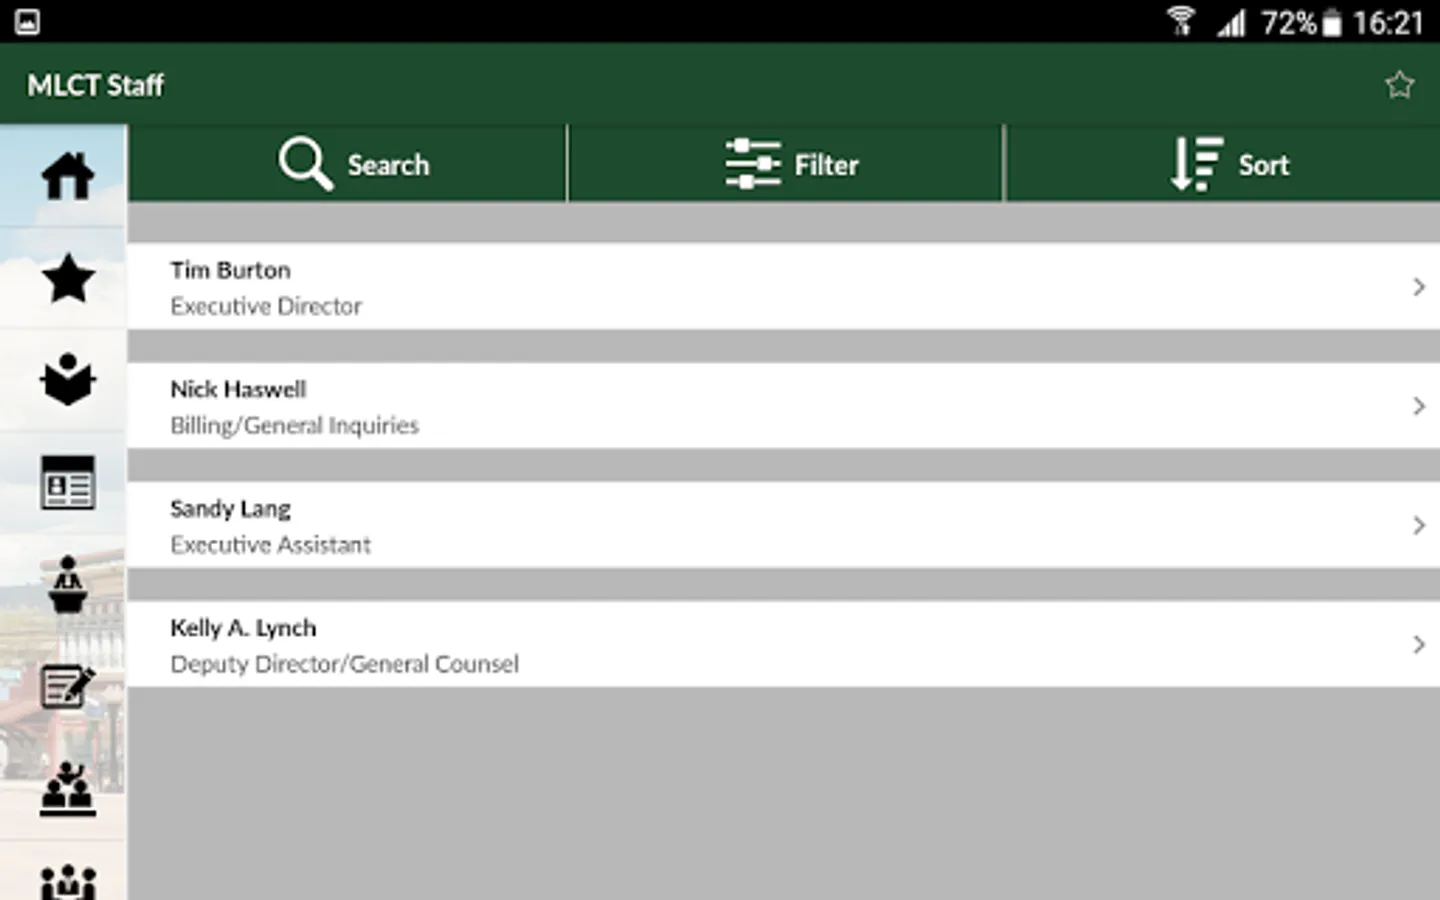Click the Search label in toolbar
1440x900 pixels.
coord(388,165)
